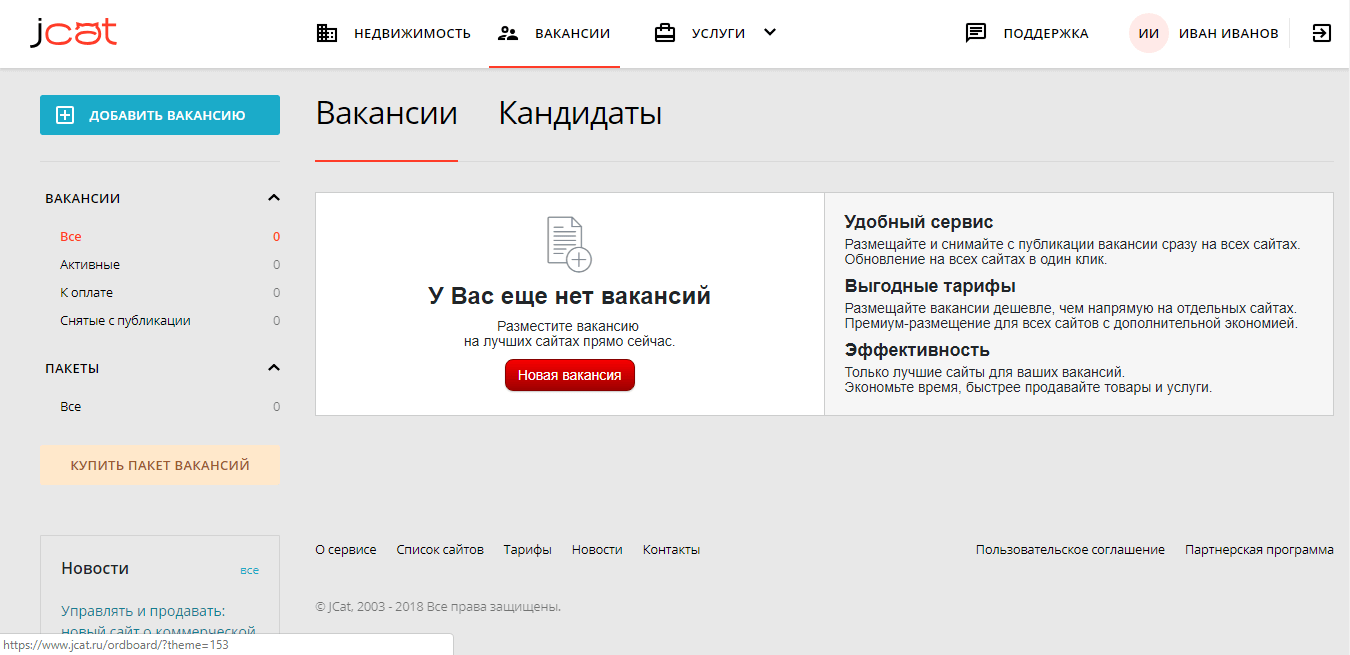Select Снятые с публикации filter
The image size is (1350, 655).
(x=125, y=321)
